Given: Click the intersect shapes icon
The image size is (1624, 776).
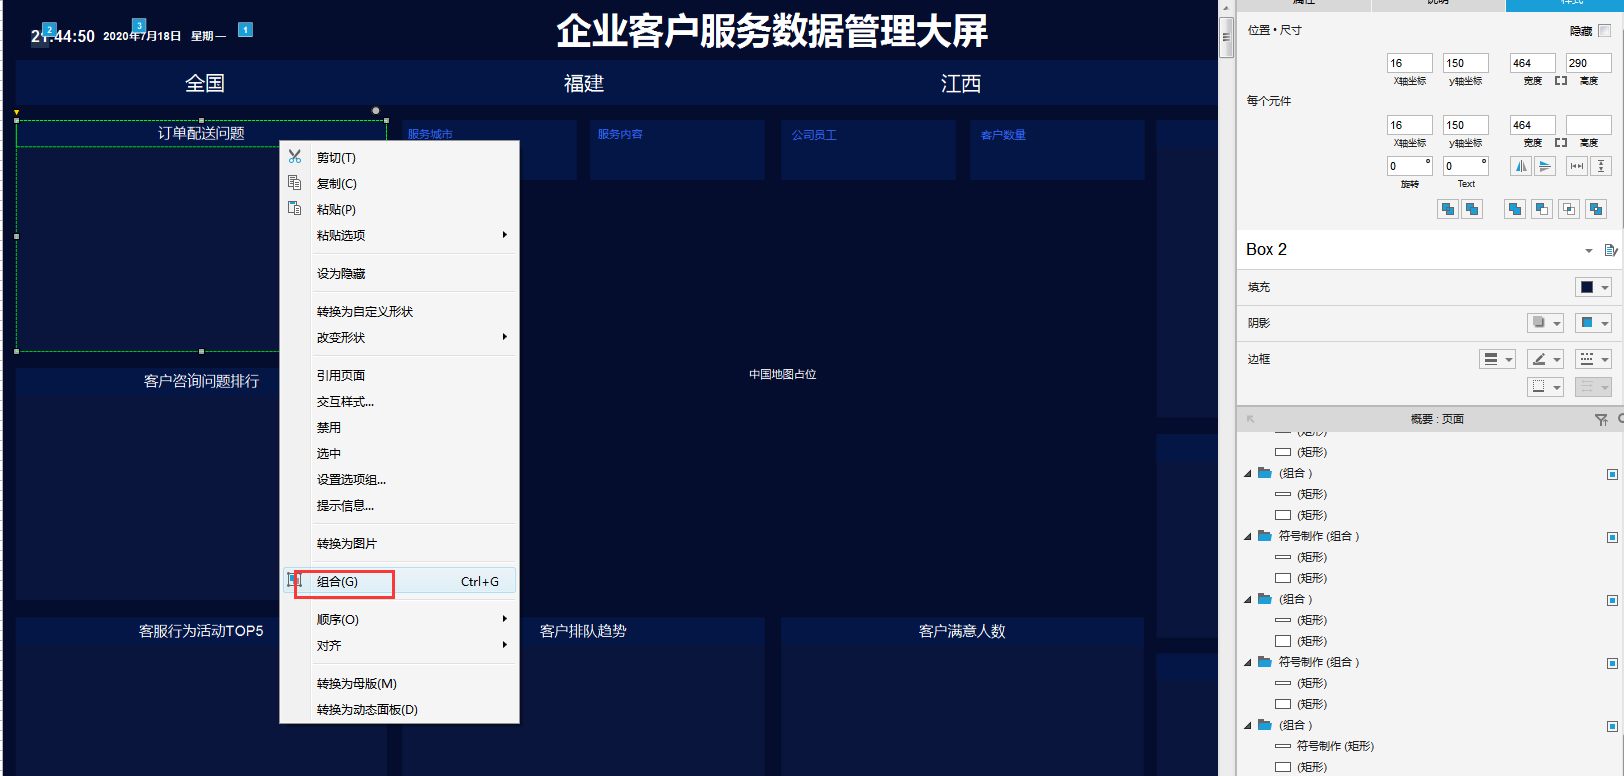Looking at the screenshot, I should [x=1569, y=209].
